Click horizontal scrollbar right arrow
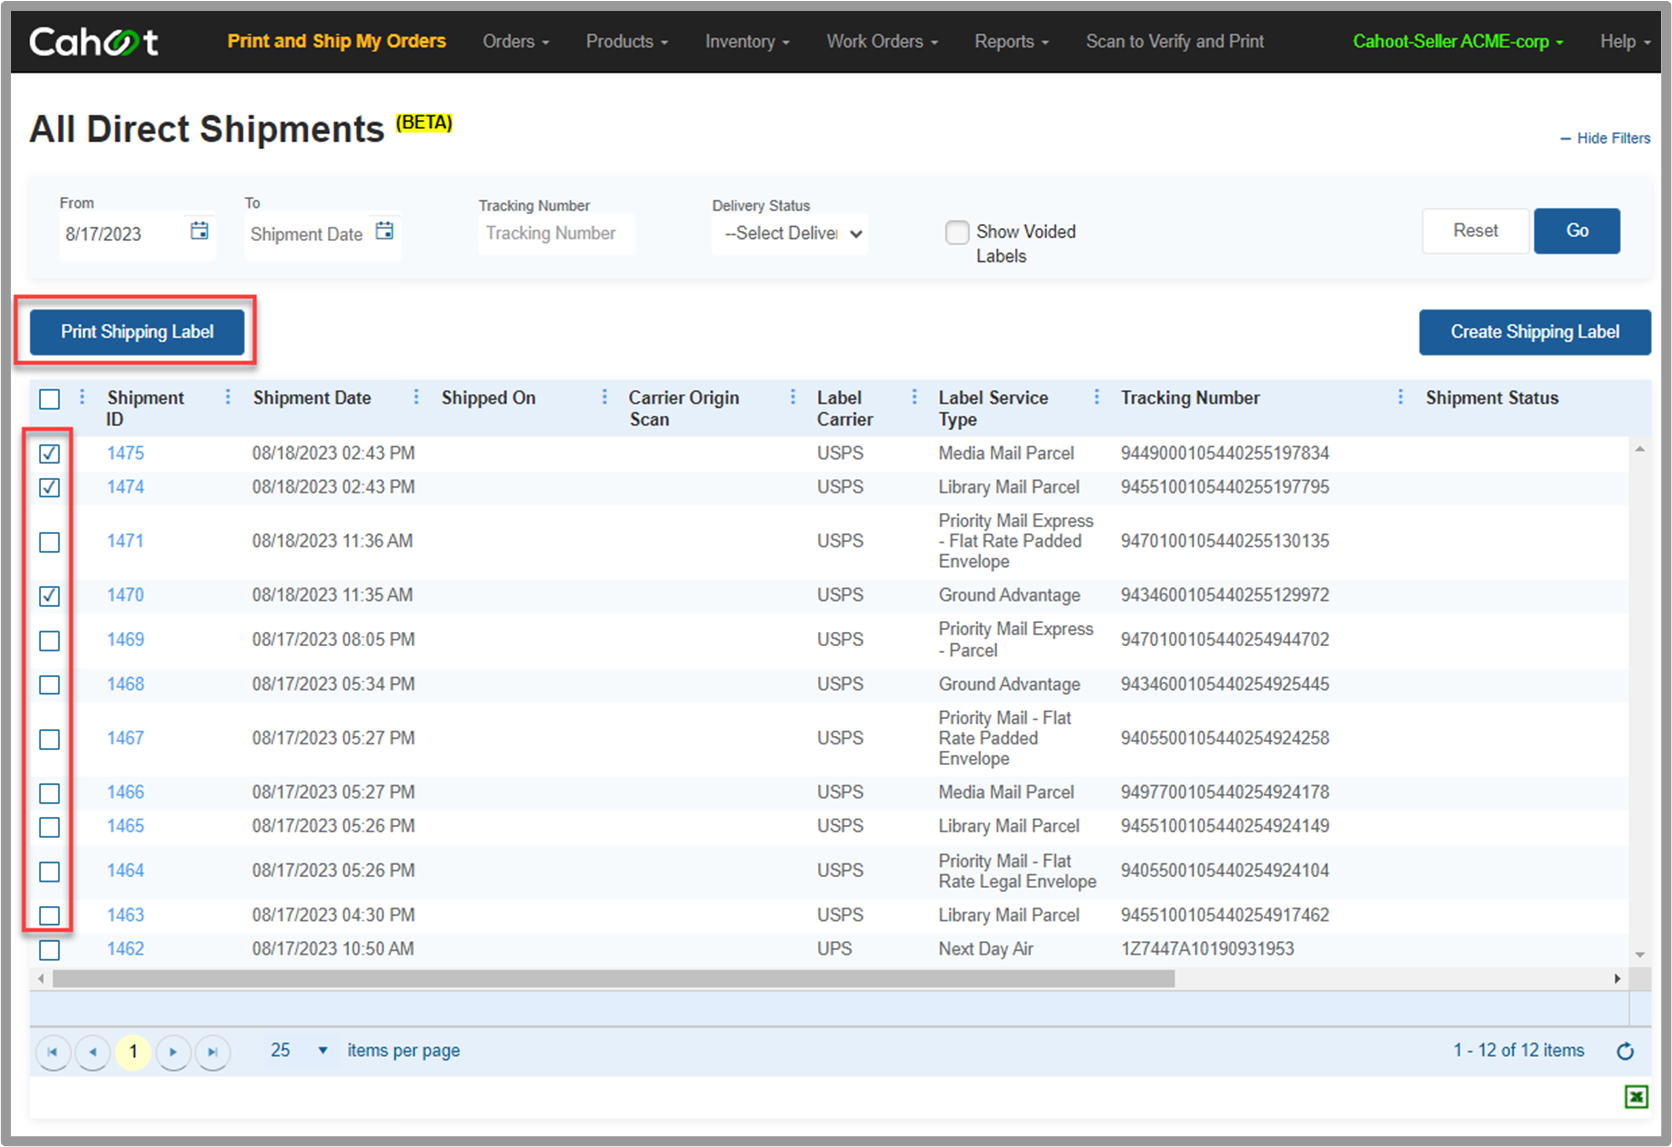Viewport: 1672px width, 1147px height. click(1617, 979)
